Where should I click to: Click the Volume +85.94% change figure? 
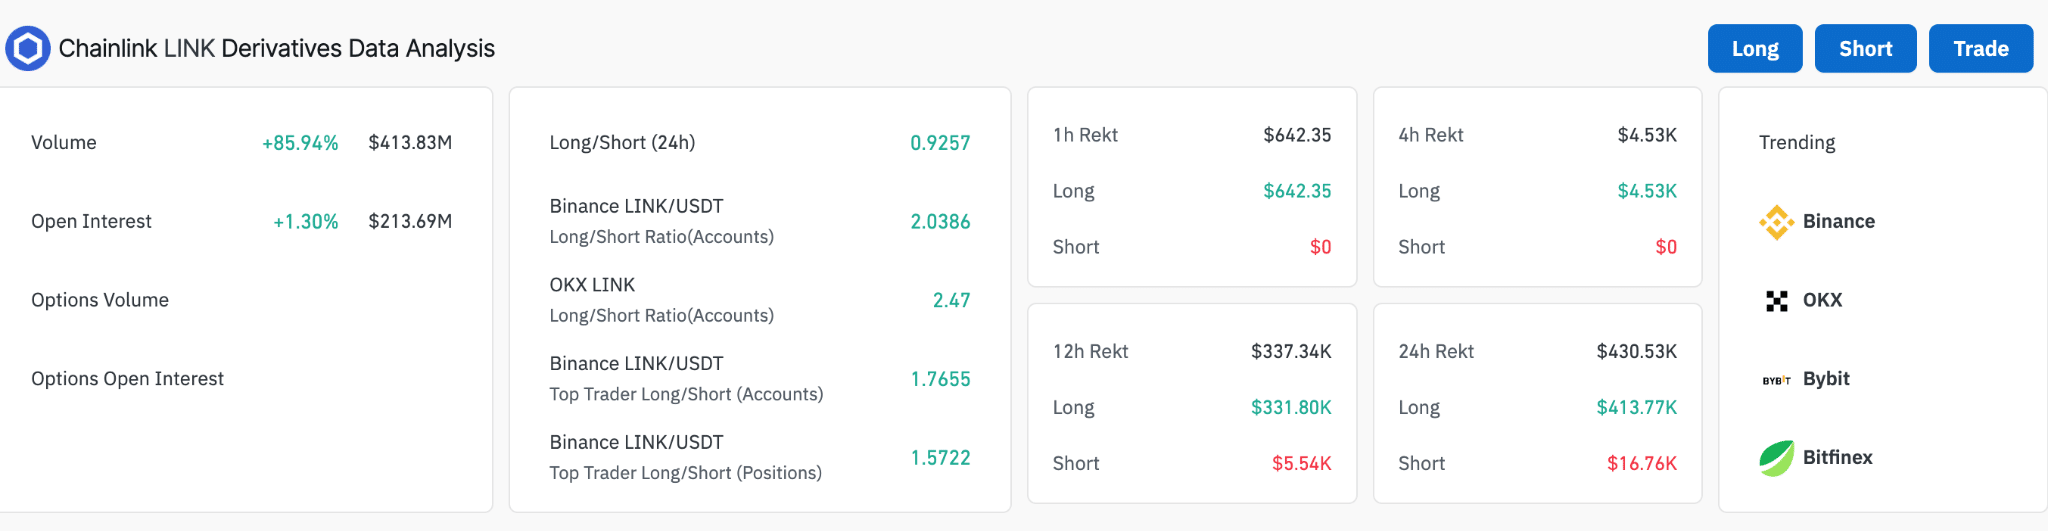(300, 143)
